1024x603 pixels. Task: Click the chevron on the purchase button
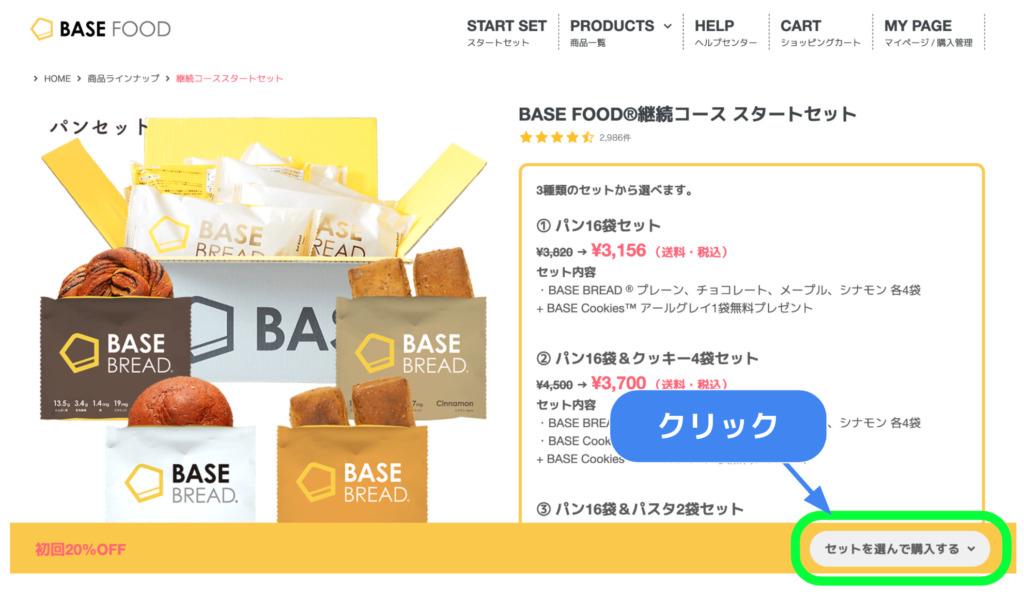click(971, 549)
